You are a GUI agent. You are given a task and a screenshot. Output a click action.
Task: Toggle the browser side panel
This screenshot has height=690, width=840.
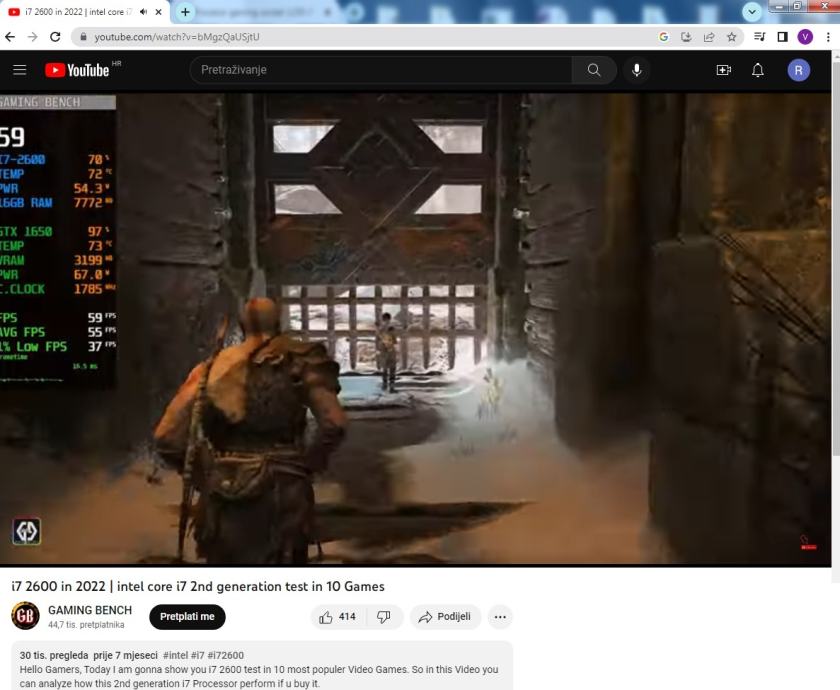[782, 36]
